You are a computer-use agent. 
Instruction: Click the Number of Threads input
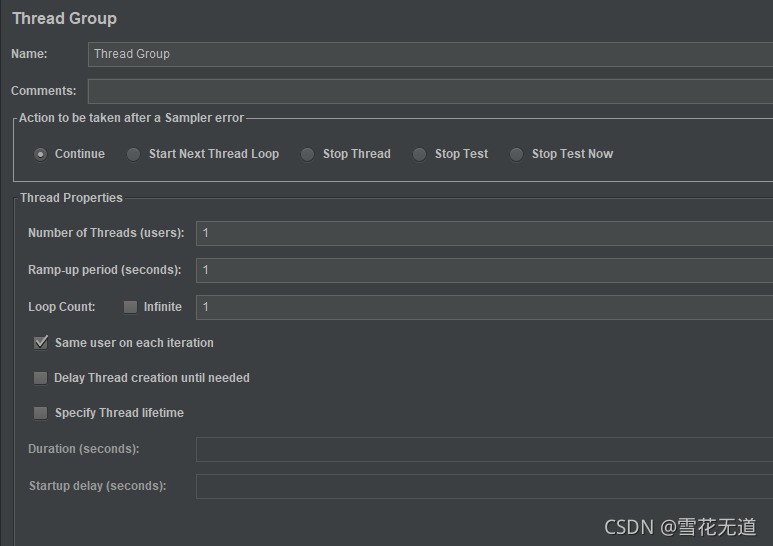coord(485,233)
